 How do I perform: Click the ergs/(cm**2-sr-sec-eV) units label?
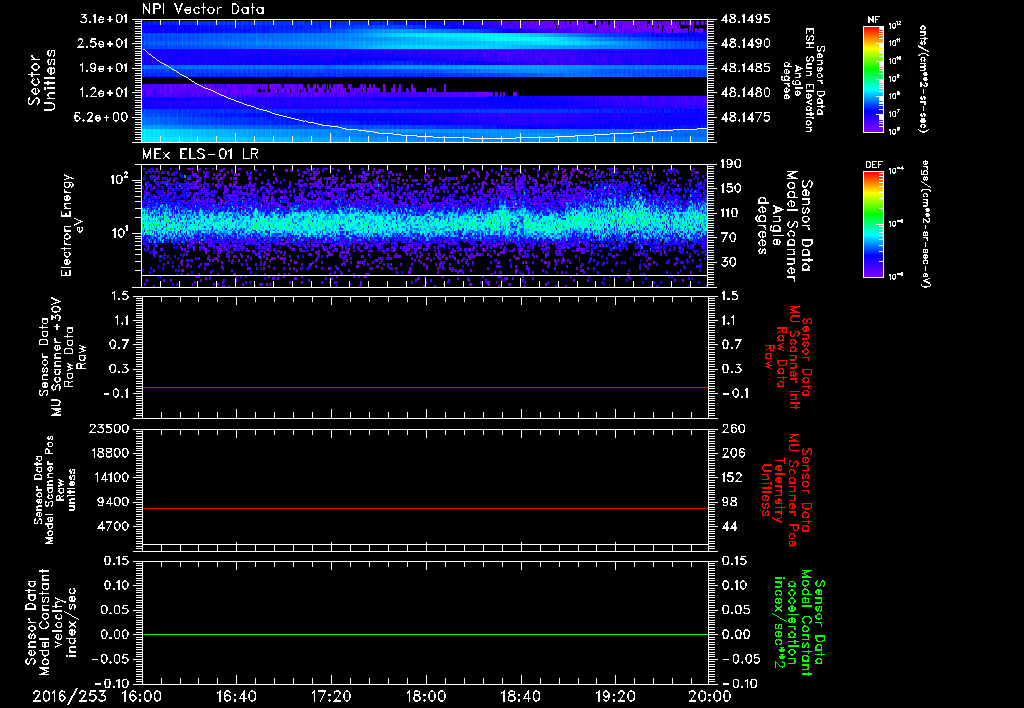925,225
